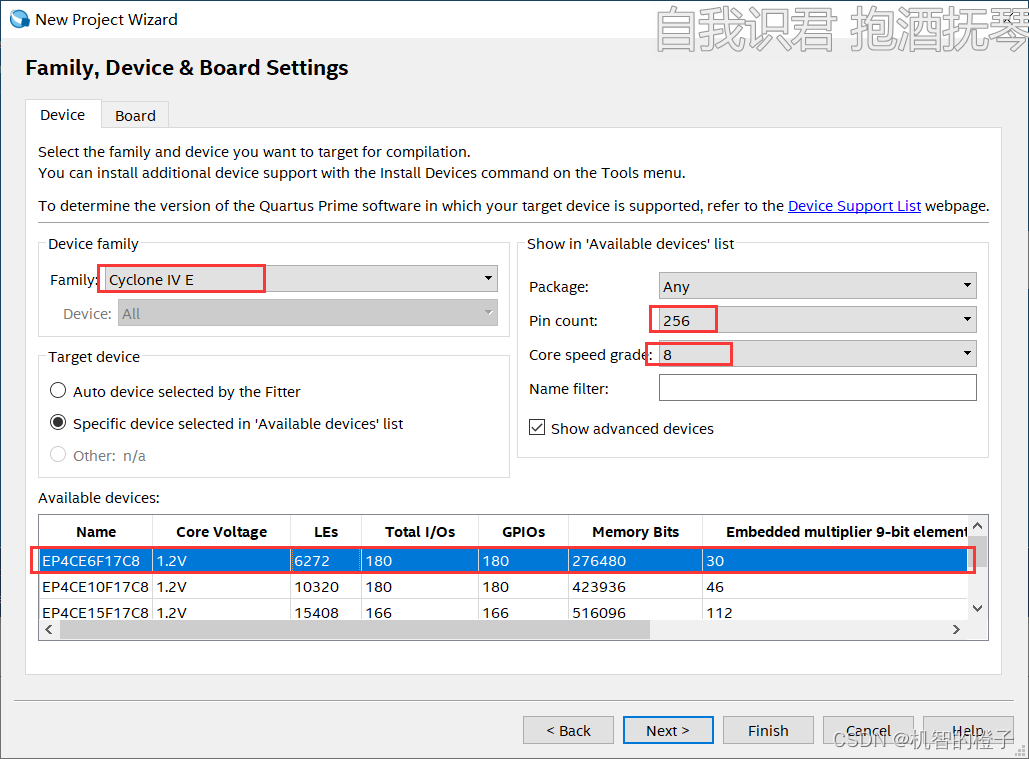The width and height of the screenshot is (1029, 759).
Task: Click the Core Voltage column header
Action: [221, 532]
